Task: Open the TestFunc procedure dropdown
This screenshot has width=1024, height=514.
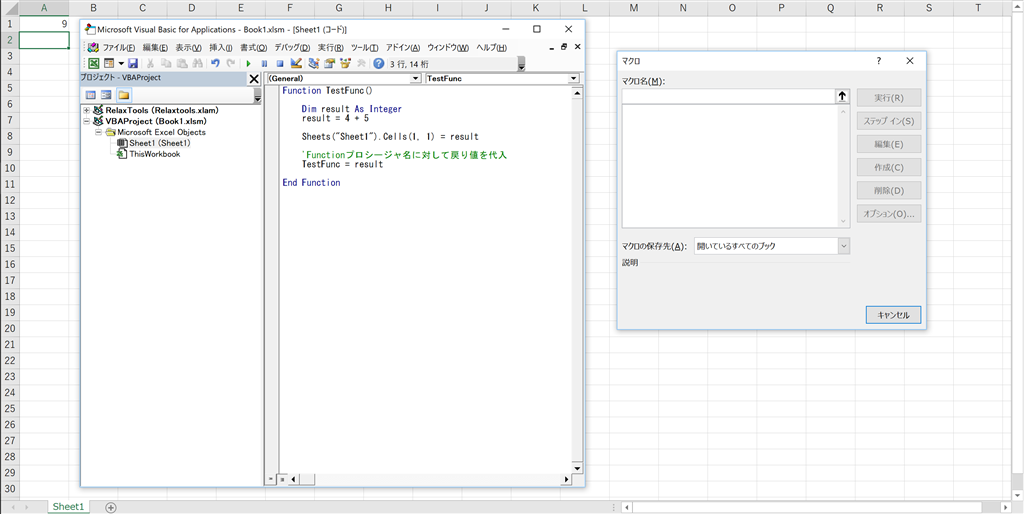Action: (573, 78)
